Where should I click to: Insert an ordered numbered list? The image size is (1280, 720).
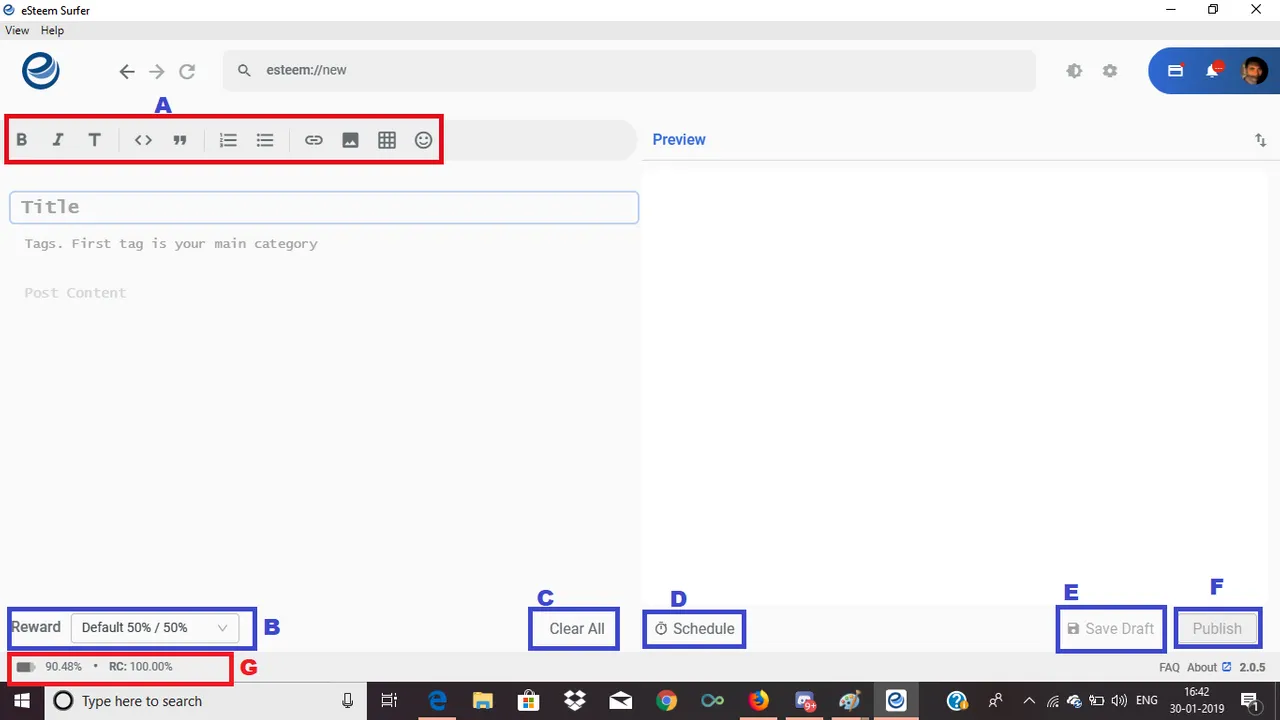click(228, 140)
